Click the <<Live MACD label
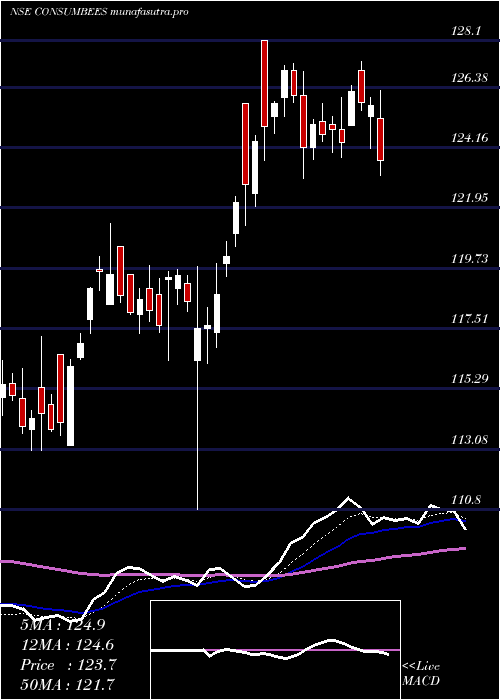The width and height of the screenshot is (500, 700). click(421, 674)
